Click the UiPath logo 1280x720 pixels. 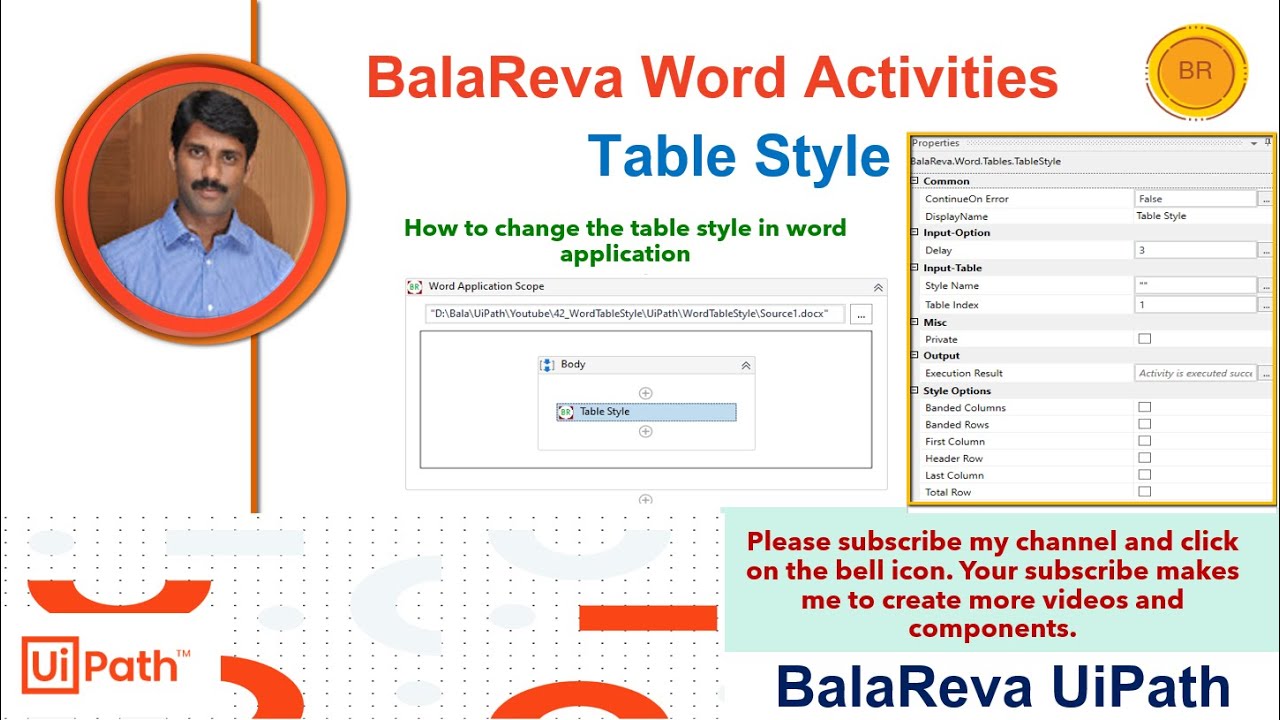(x=107, y=665)
